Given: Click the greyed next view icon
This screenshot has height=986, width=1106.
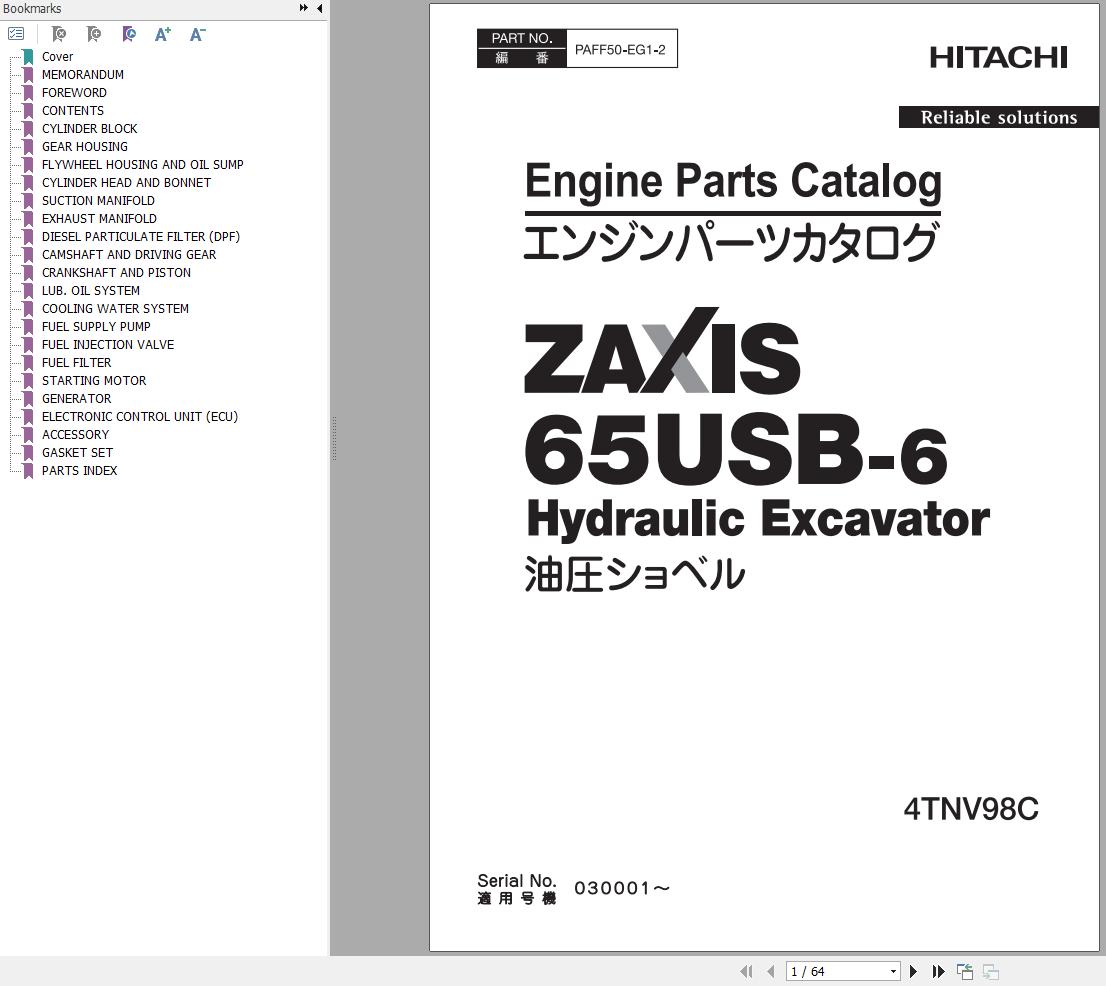Looking at the screenshot, I should pyautogui.click(x=990, y=971).
